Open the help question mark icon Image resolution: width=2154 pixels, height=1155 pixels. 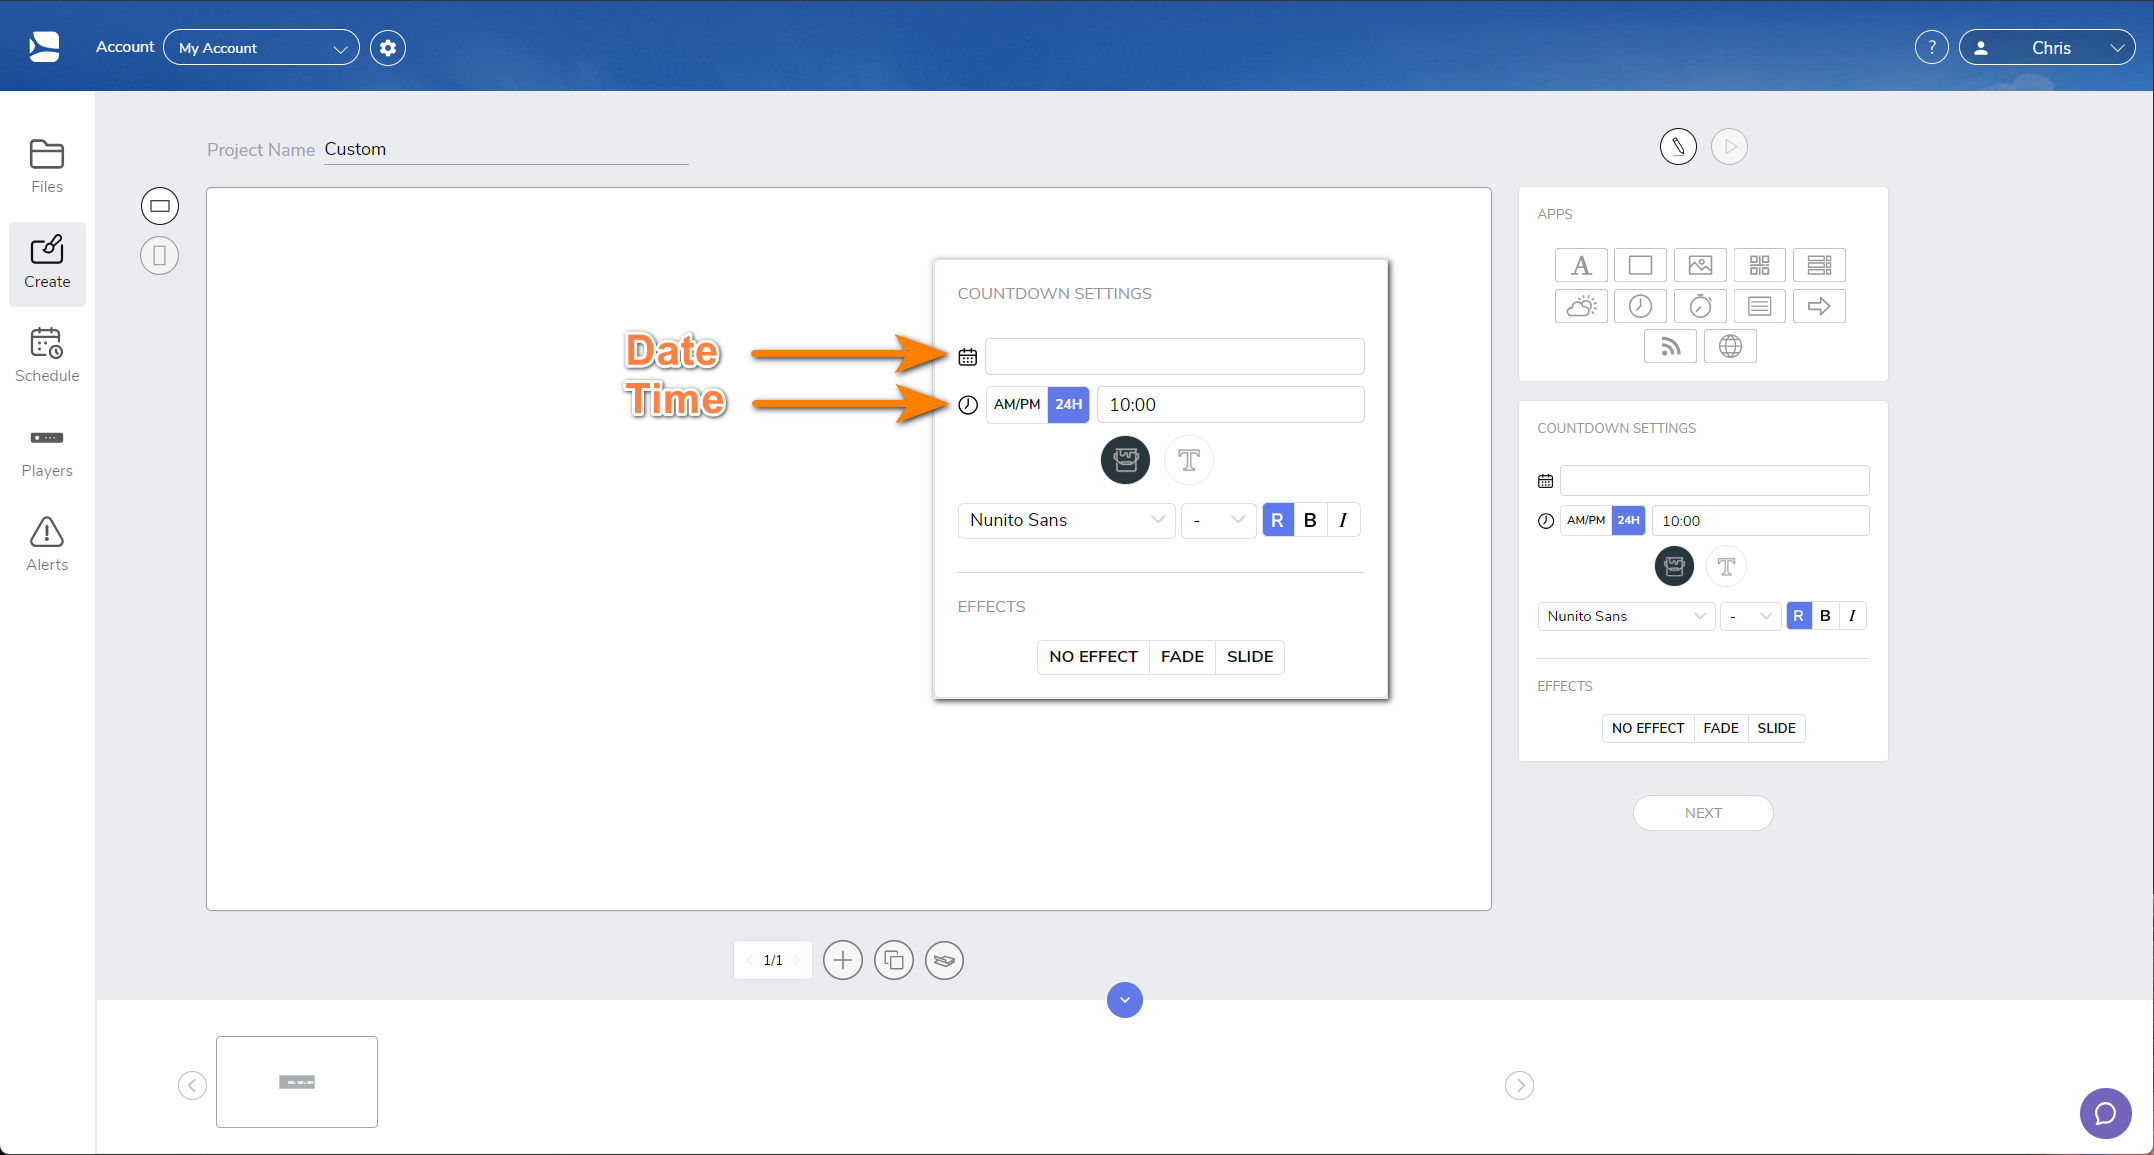[x=1932, y=48]
